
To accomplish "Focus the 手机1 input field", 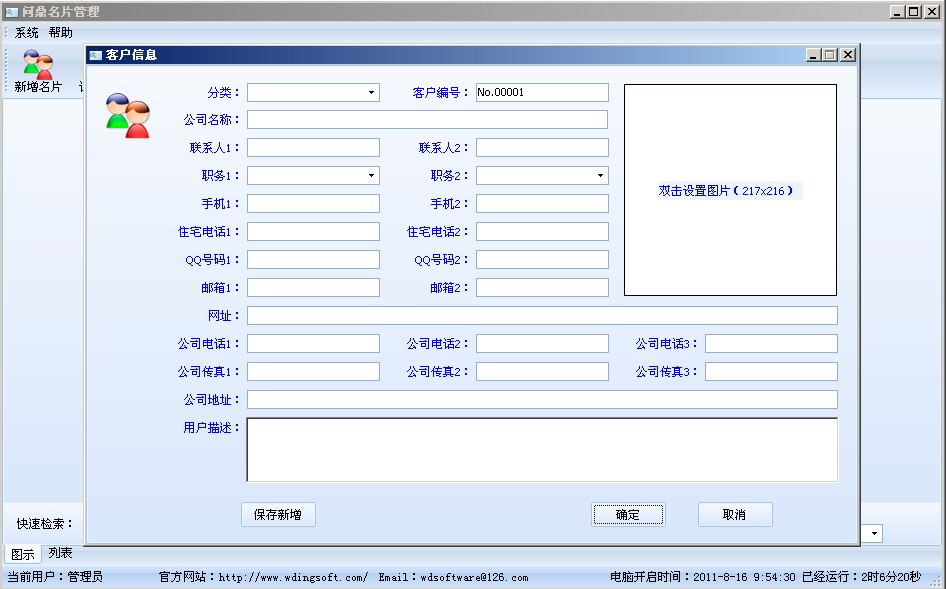I will pyautogui.click(x=313, y=203).
